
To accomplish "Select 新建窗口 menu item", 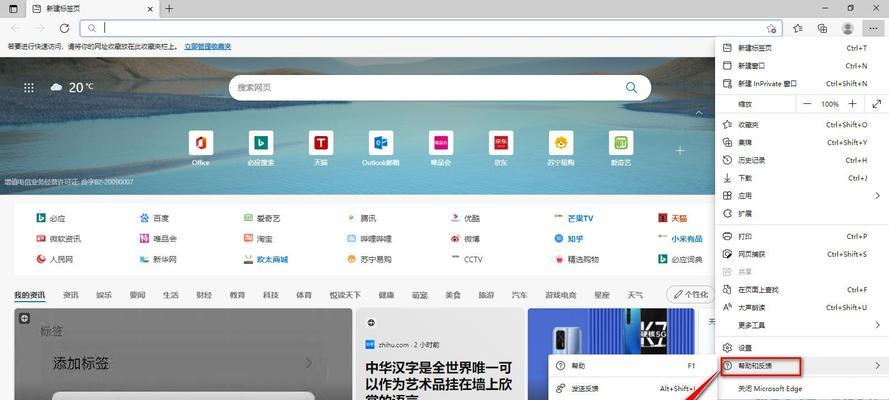I will (x=802, y=66).
